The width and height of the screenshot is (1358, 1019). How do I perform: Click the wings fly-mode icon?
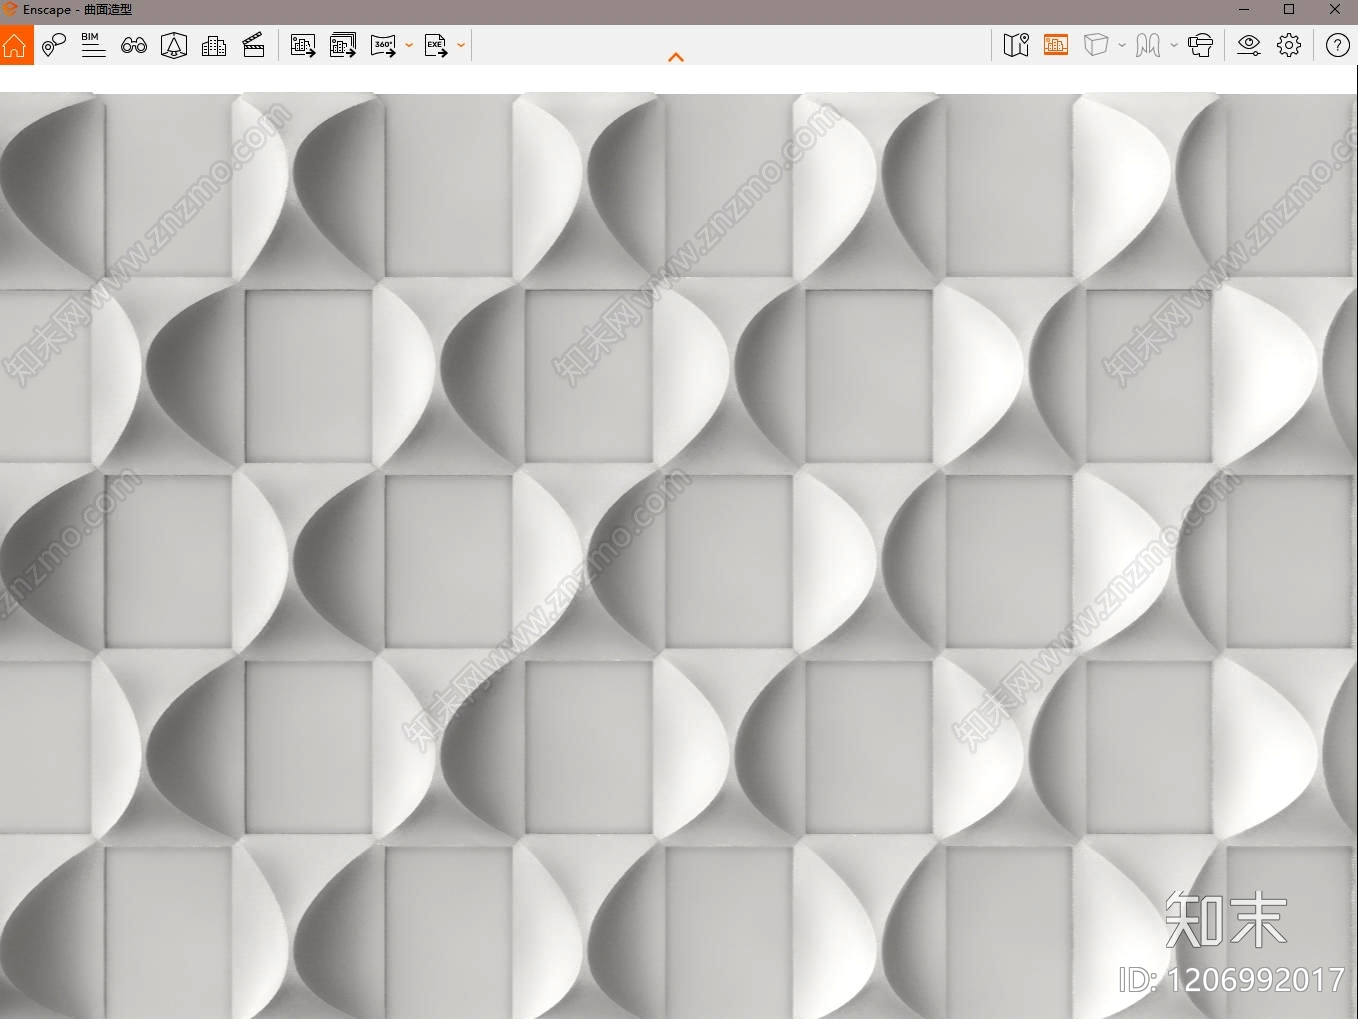point(1148,45)
